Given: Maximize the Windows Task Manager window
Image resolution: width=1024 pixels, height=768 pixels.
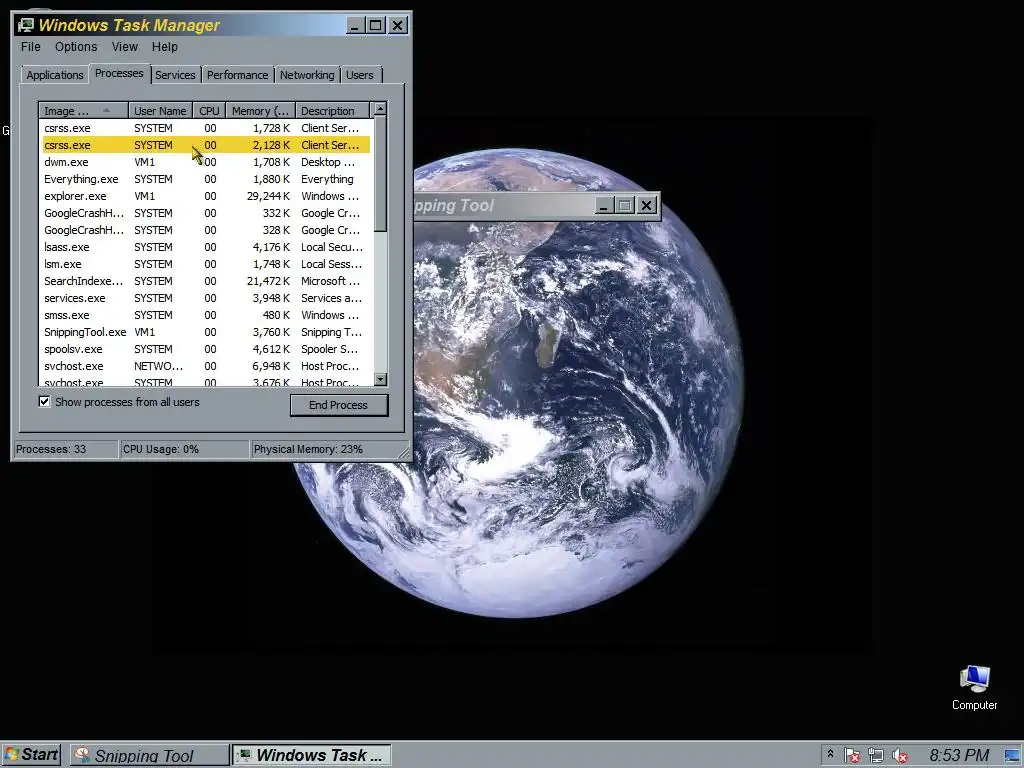Looking at the screenshot, I should (x=376, y=25).
